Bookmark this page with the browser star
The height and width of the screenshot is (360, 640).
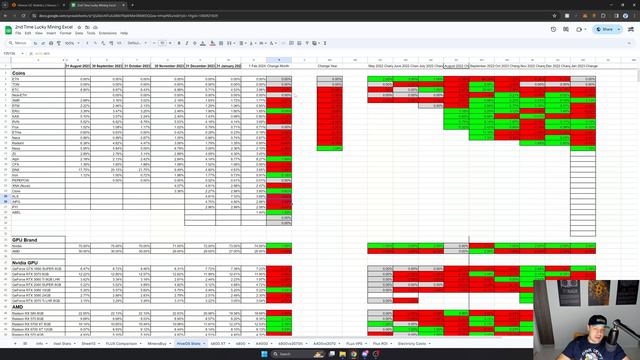point(554,16)
